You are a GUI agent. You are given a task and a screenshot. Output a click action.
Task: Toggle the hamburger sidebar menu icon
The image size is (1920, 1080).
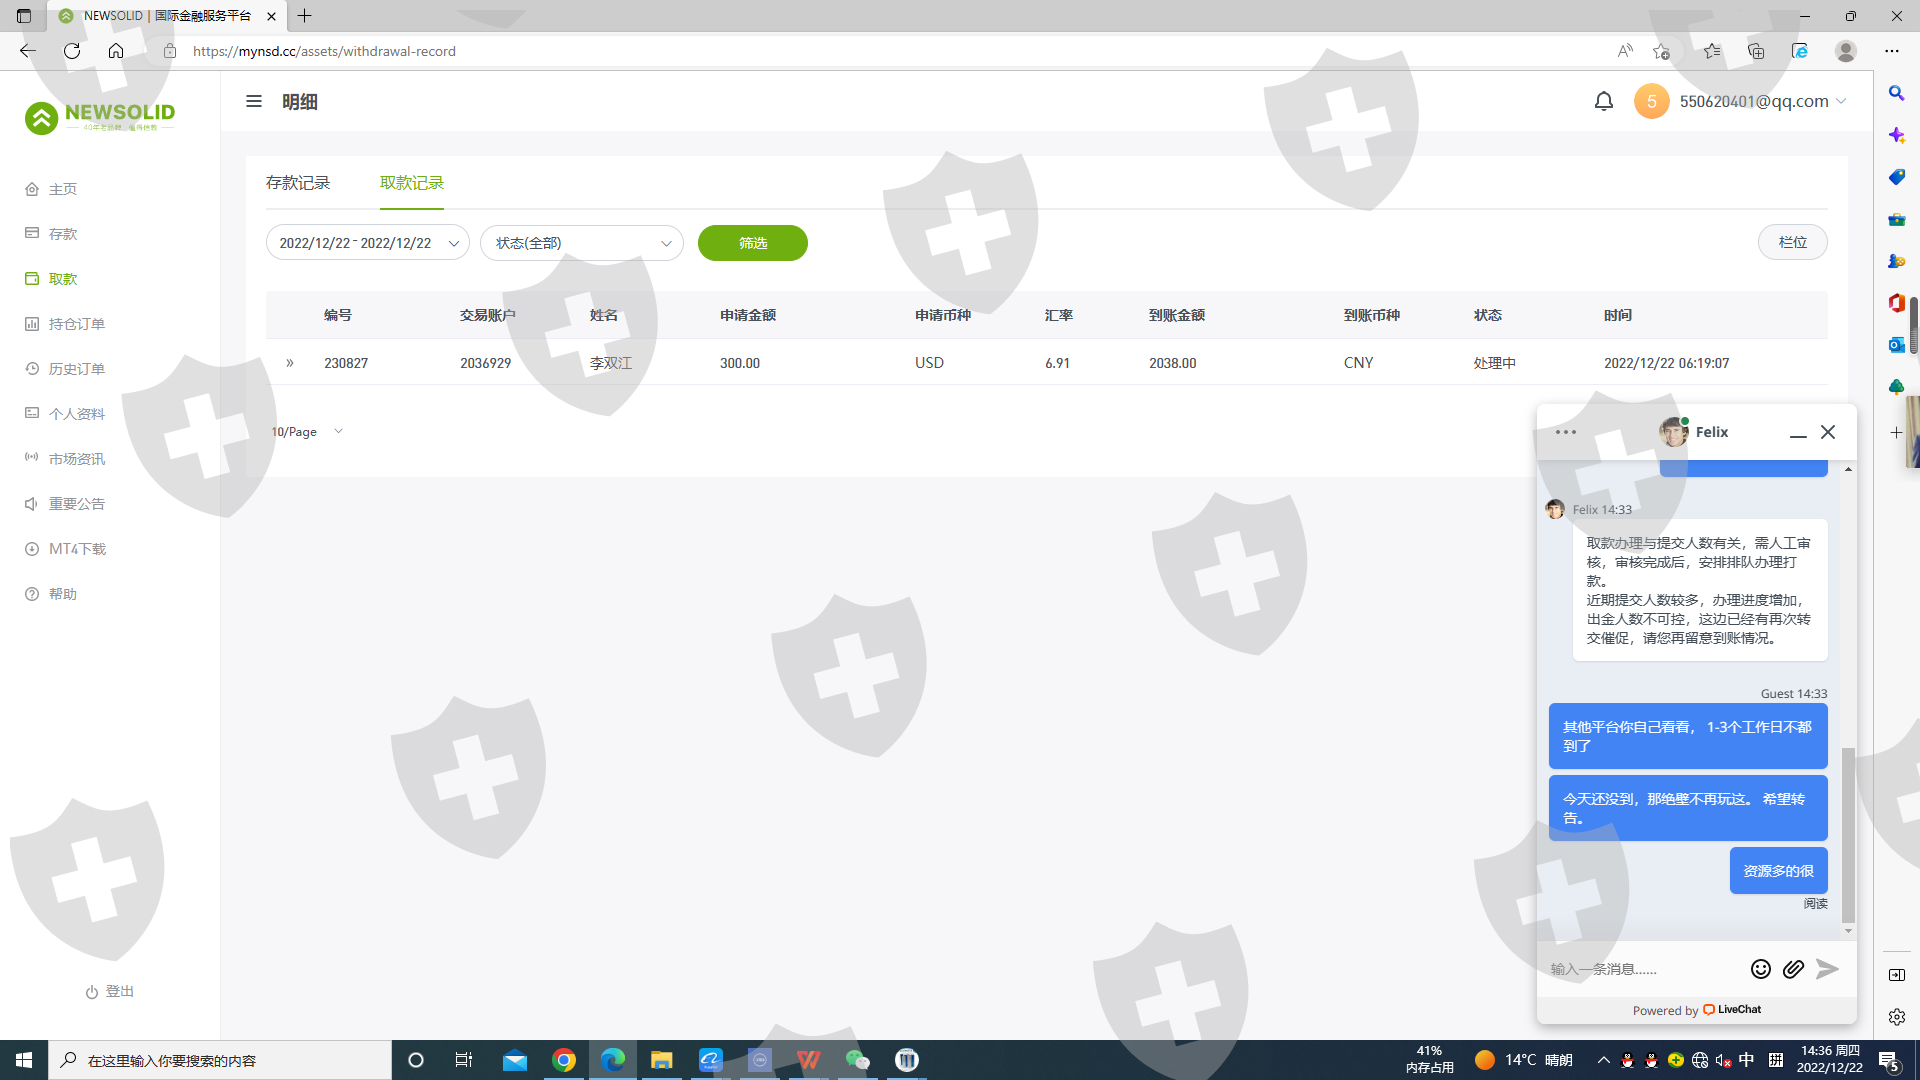point(254,101)
